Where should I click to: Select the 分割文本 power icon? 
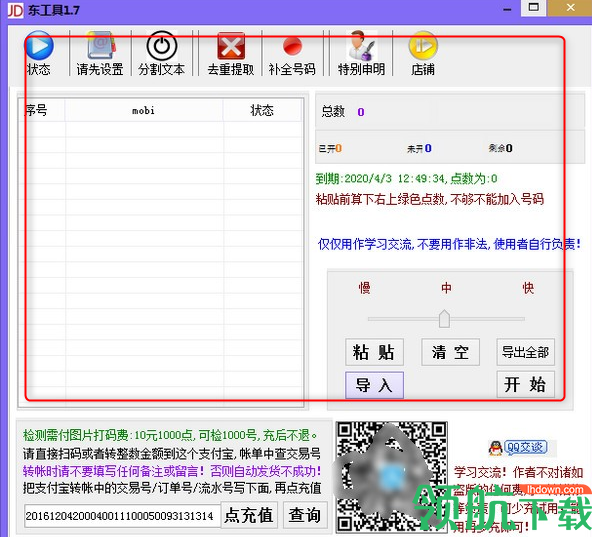(x=162, y=46)
